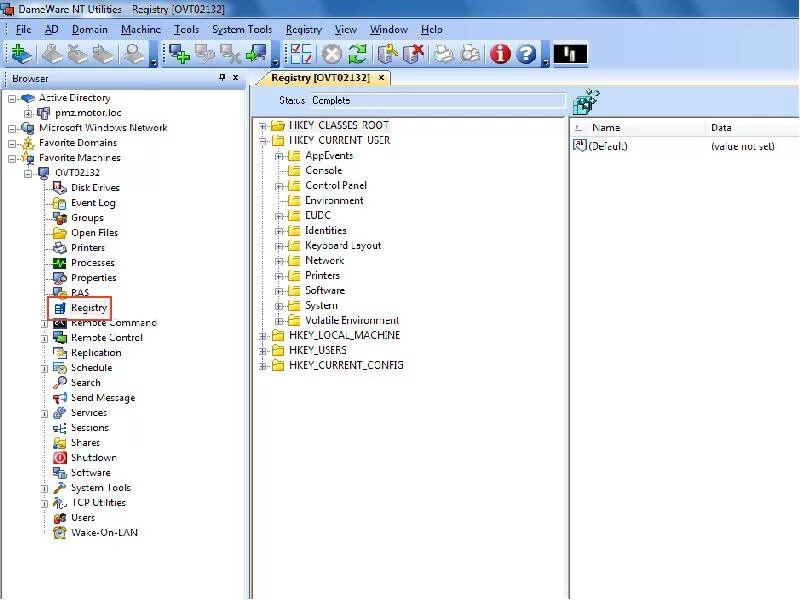Select Replication in the Browser tree
The height and width of the screenshot is (600, 800).
pyautogui.click(x=96, y=353)
